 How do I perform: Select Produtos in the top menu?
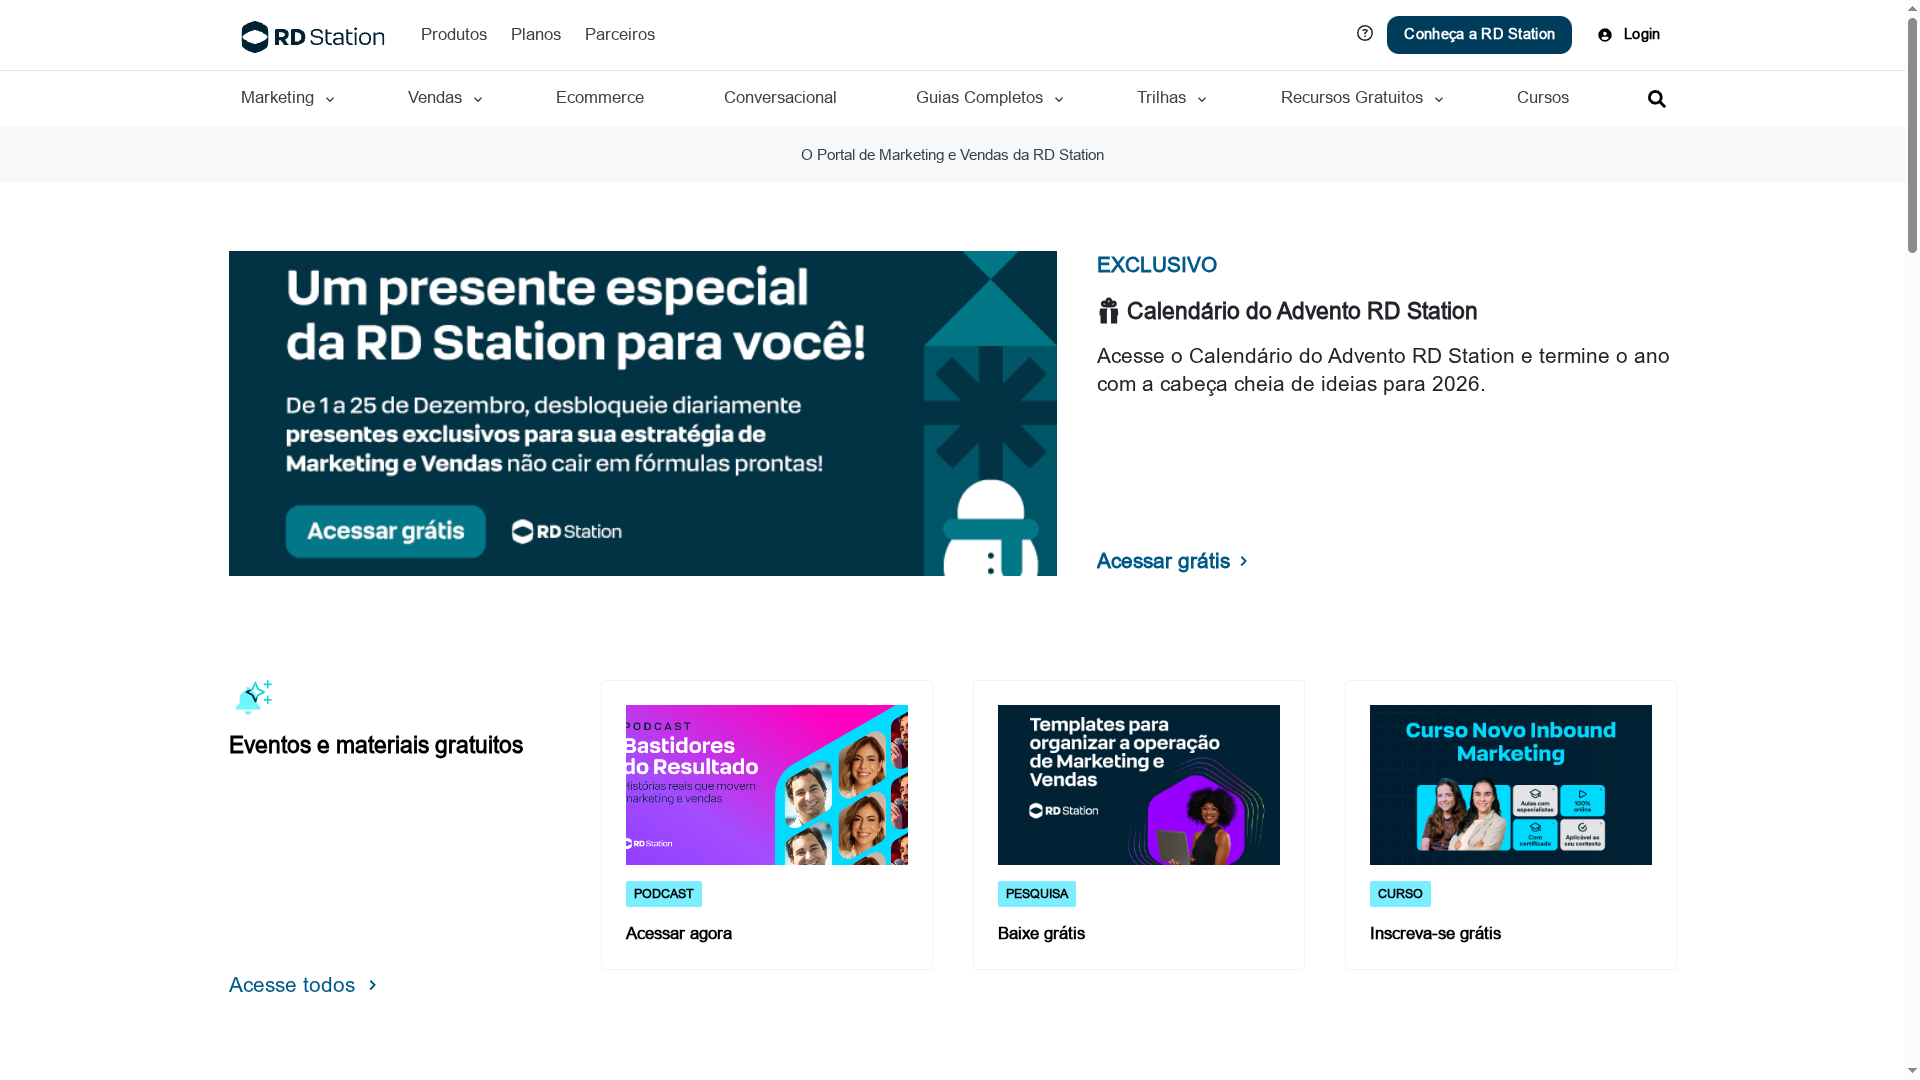(453, 34)
